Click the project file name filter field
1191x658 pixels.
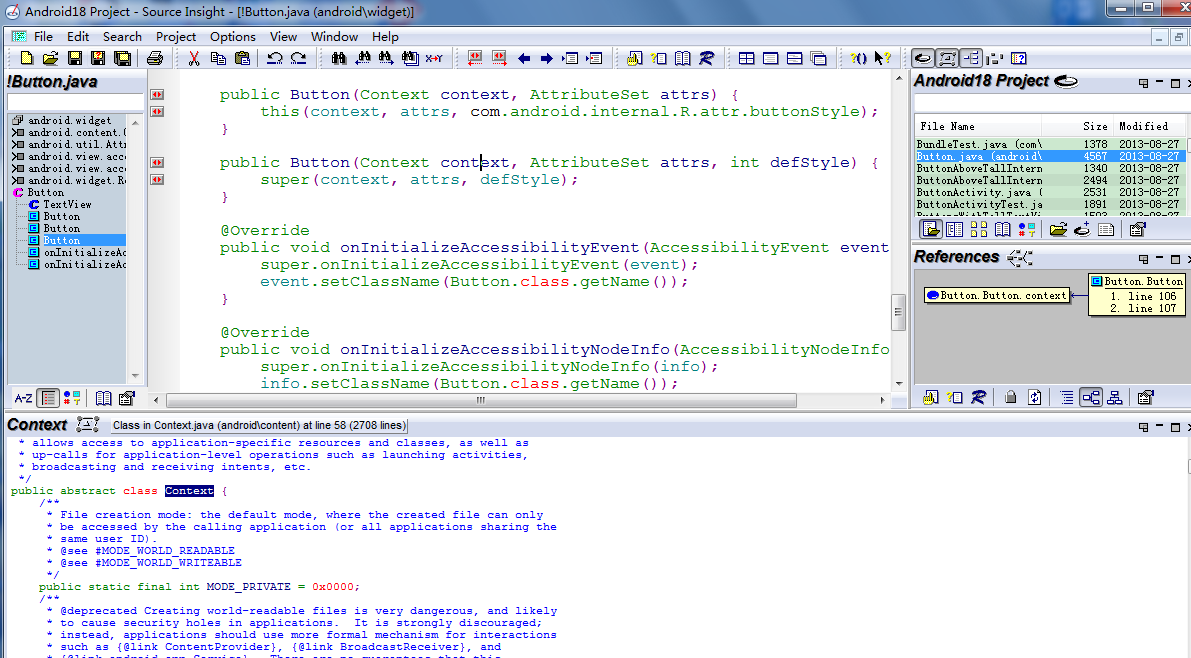(1051, 104)
